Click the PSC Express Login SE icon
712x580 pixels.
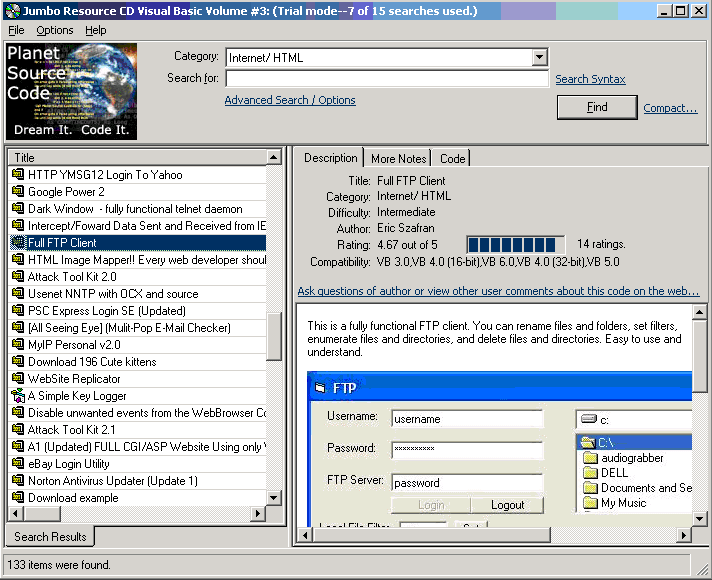coord(18,310)
